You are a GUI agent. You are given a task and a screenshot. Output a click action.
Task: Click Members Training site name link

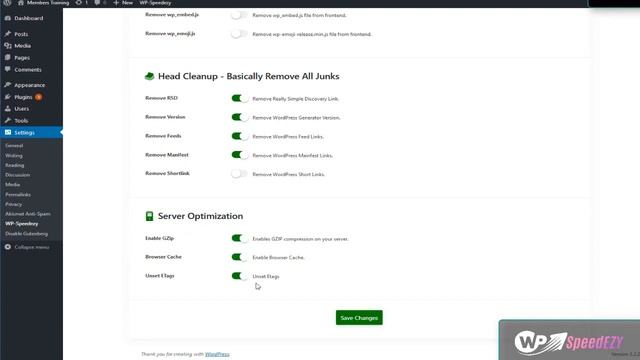click(x=48, y=3)
